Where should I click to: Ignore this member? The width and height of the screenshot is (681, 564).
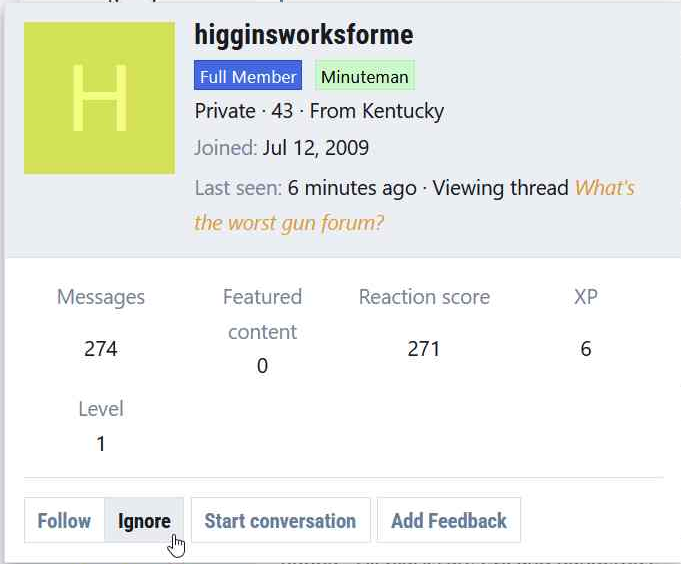click(x=144, y=520)
